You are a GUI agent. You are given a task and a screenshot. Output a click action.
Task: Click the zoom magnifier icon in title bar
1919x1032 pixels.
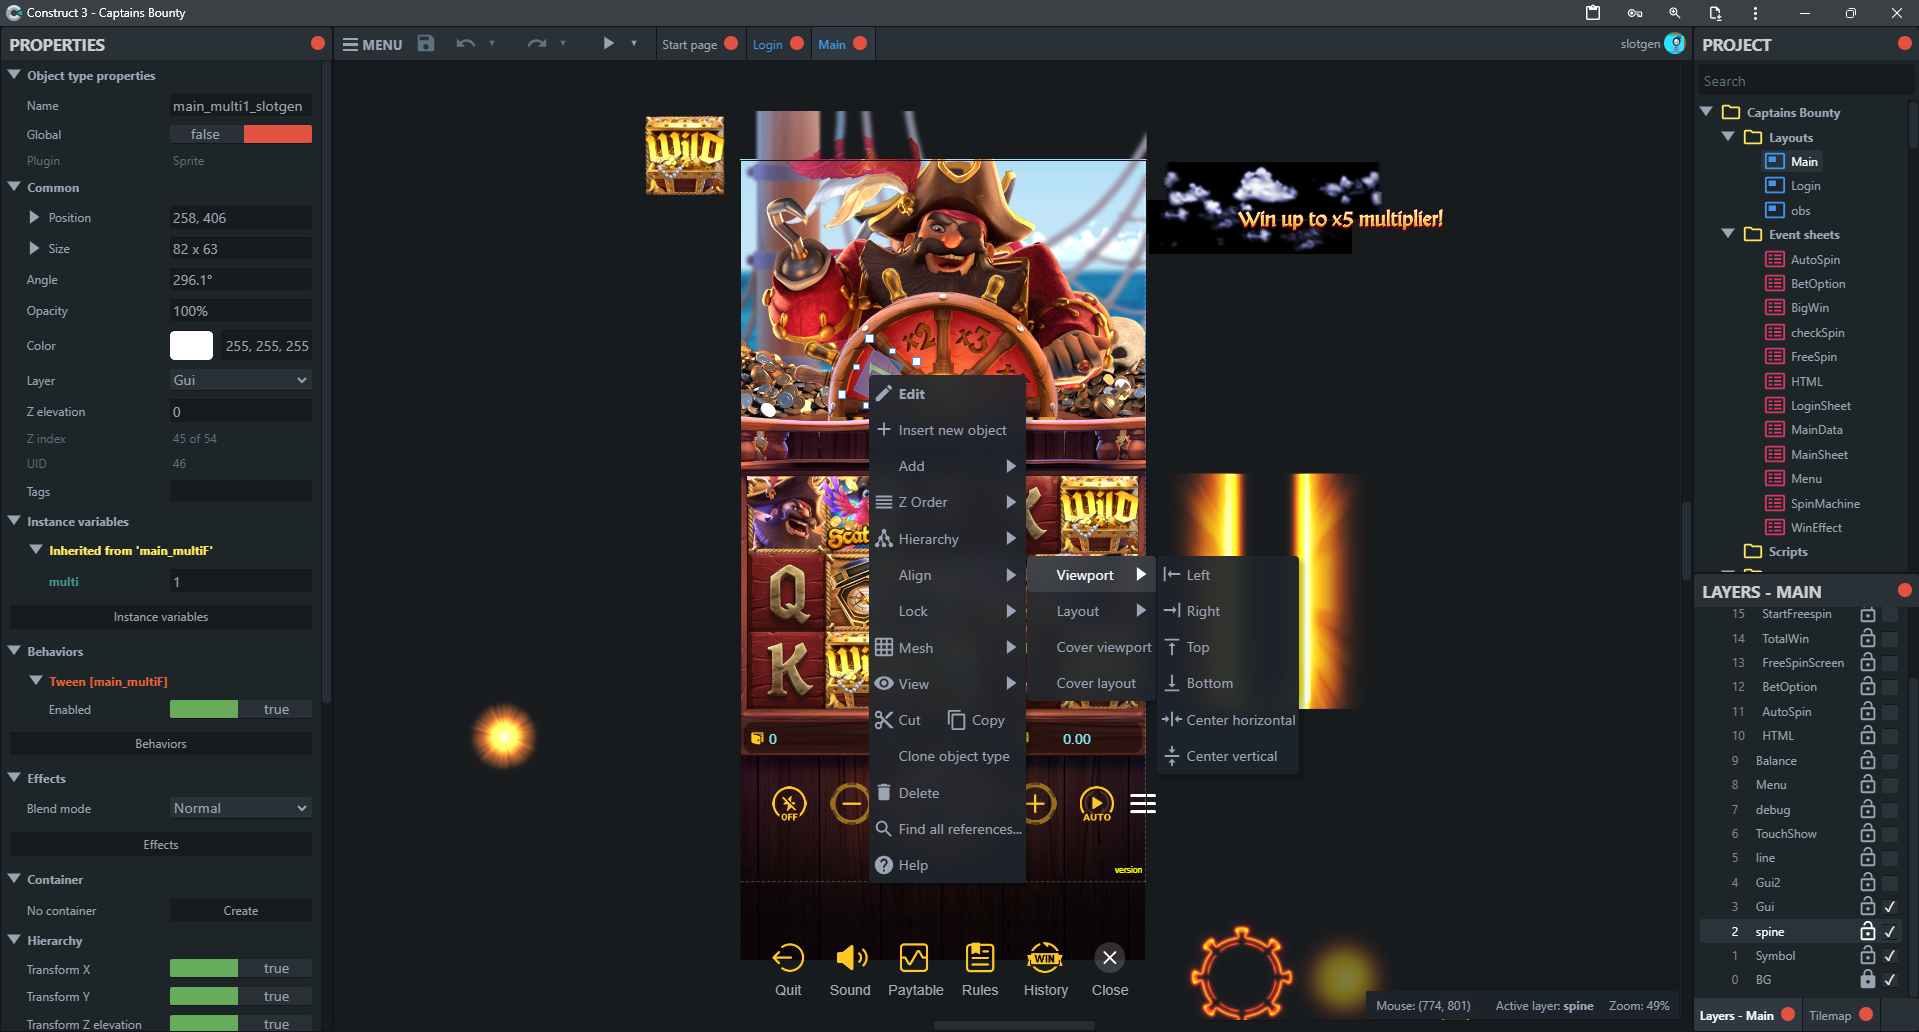coord(1674,13)
